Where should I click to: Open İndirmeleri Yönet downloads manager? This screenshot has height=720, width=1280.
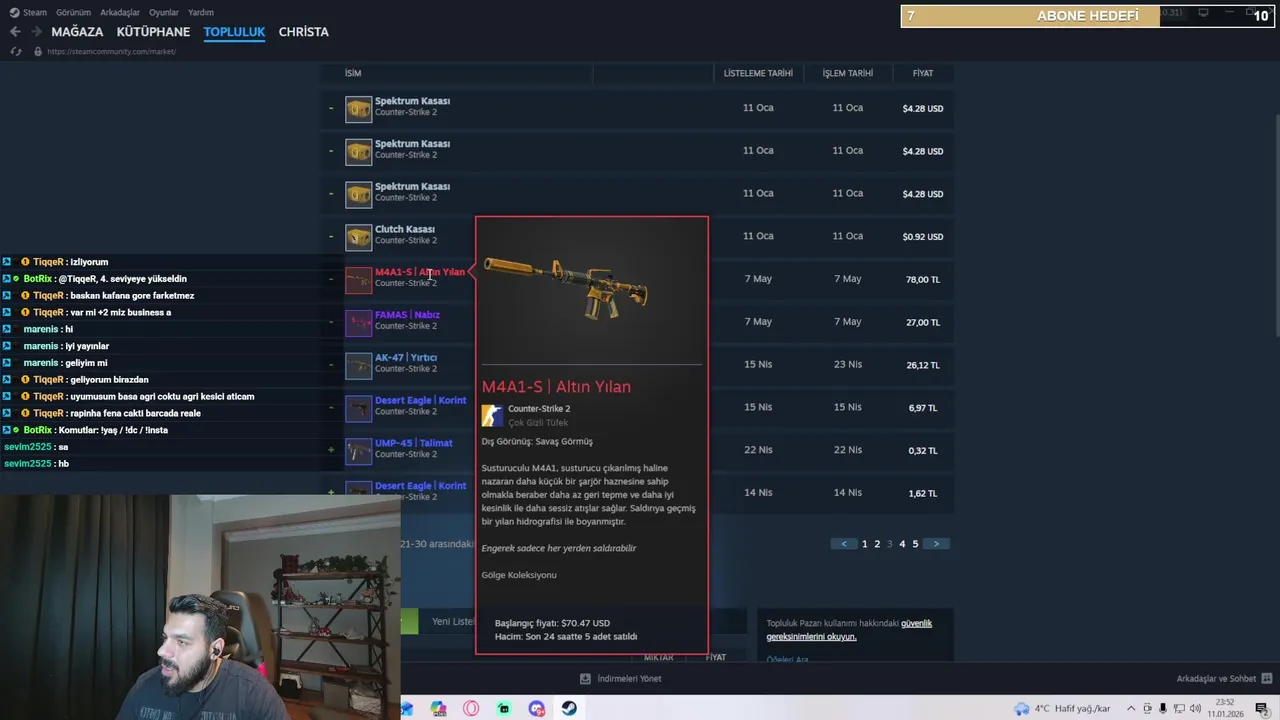tap(620, 679)
